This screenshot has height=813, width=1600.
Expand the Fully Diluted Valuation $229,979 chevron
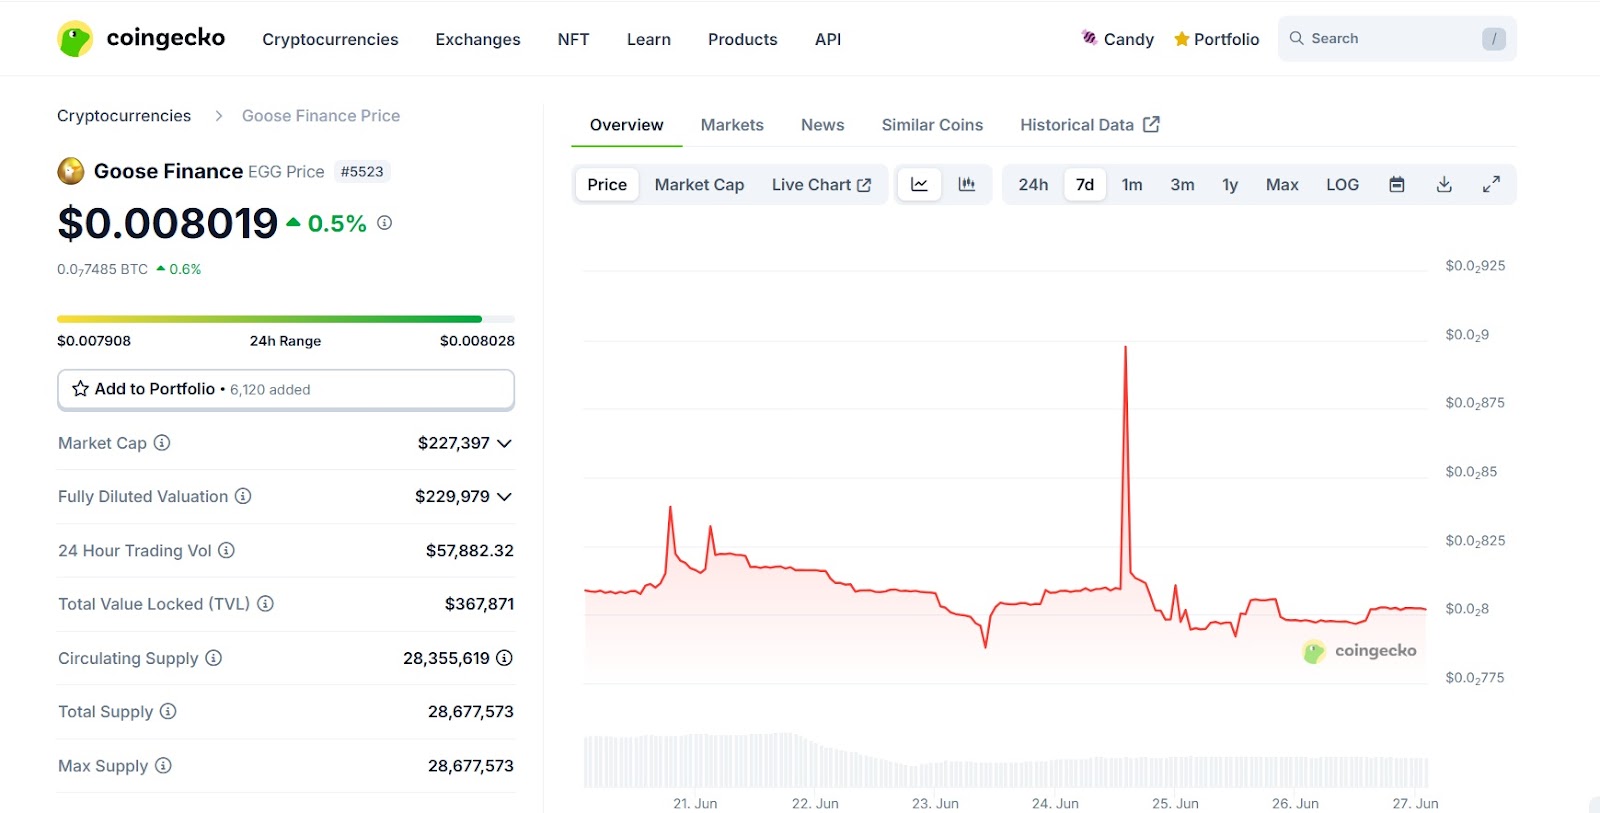(x=504, y=497)
